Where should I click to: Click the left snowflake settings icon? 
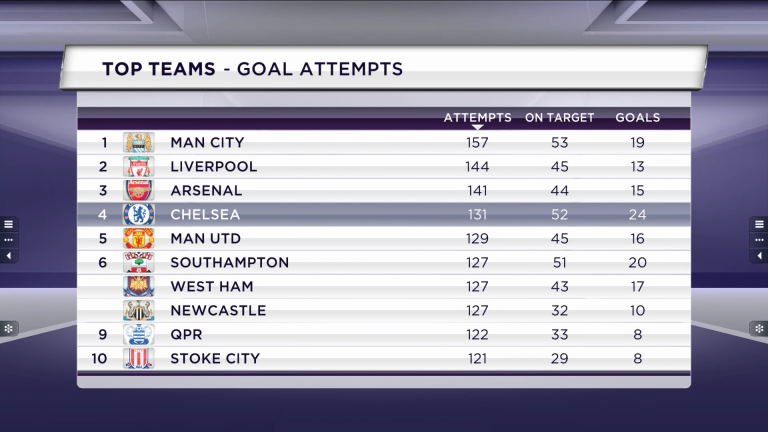pyautogui.click(x=8, y=329)
